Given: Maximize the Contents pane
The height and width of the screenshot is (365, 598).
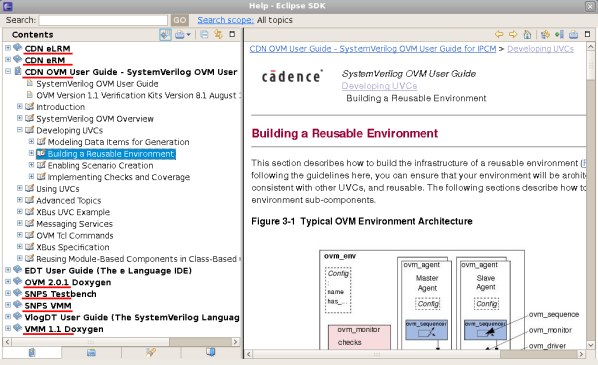Looking at the screenshot, I should click(x=232, y=34).
